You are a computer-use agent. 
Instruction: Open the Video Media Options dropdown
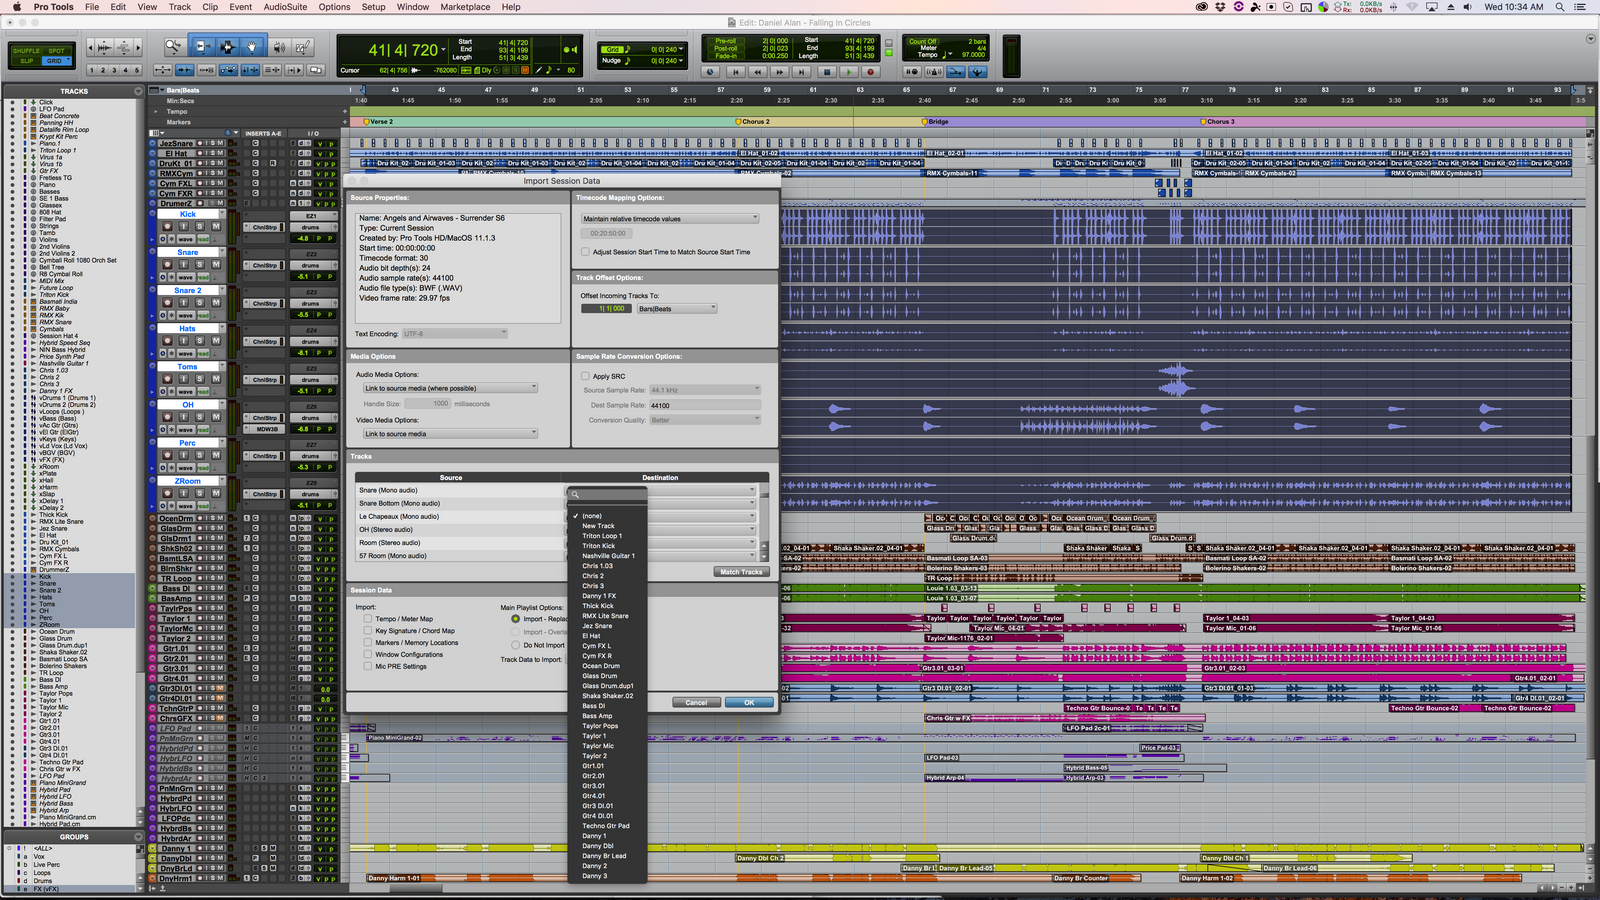[x=450, y=434]
